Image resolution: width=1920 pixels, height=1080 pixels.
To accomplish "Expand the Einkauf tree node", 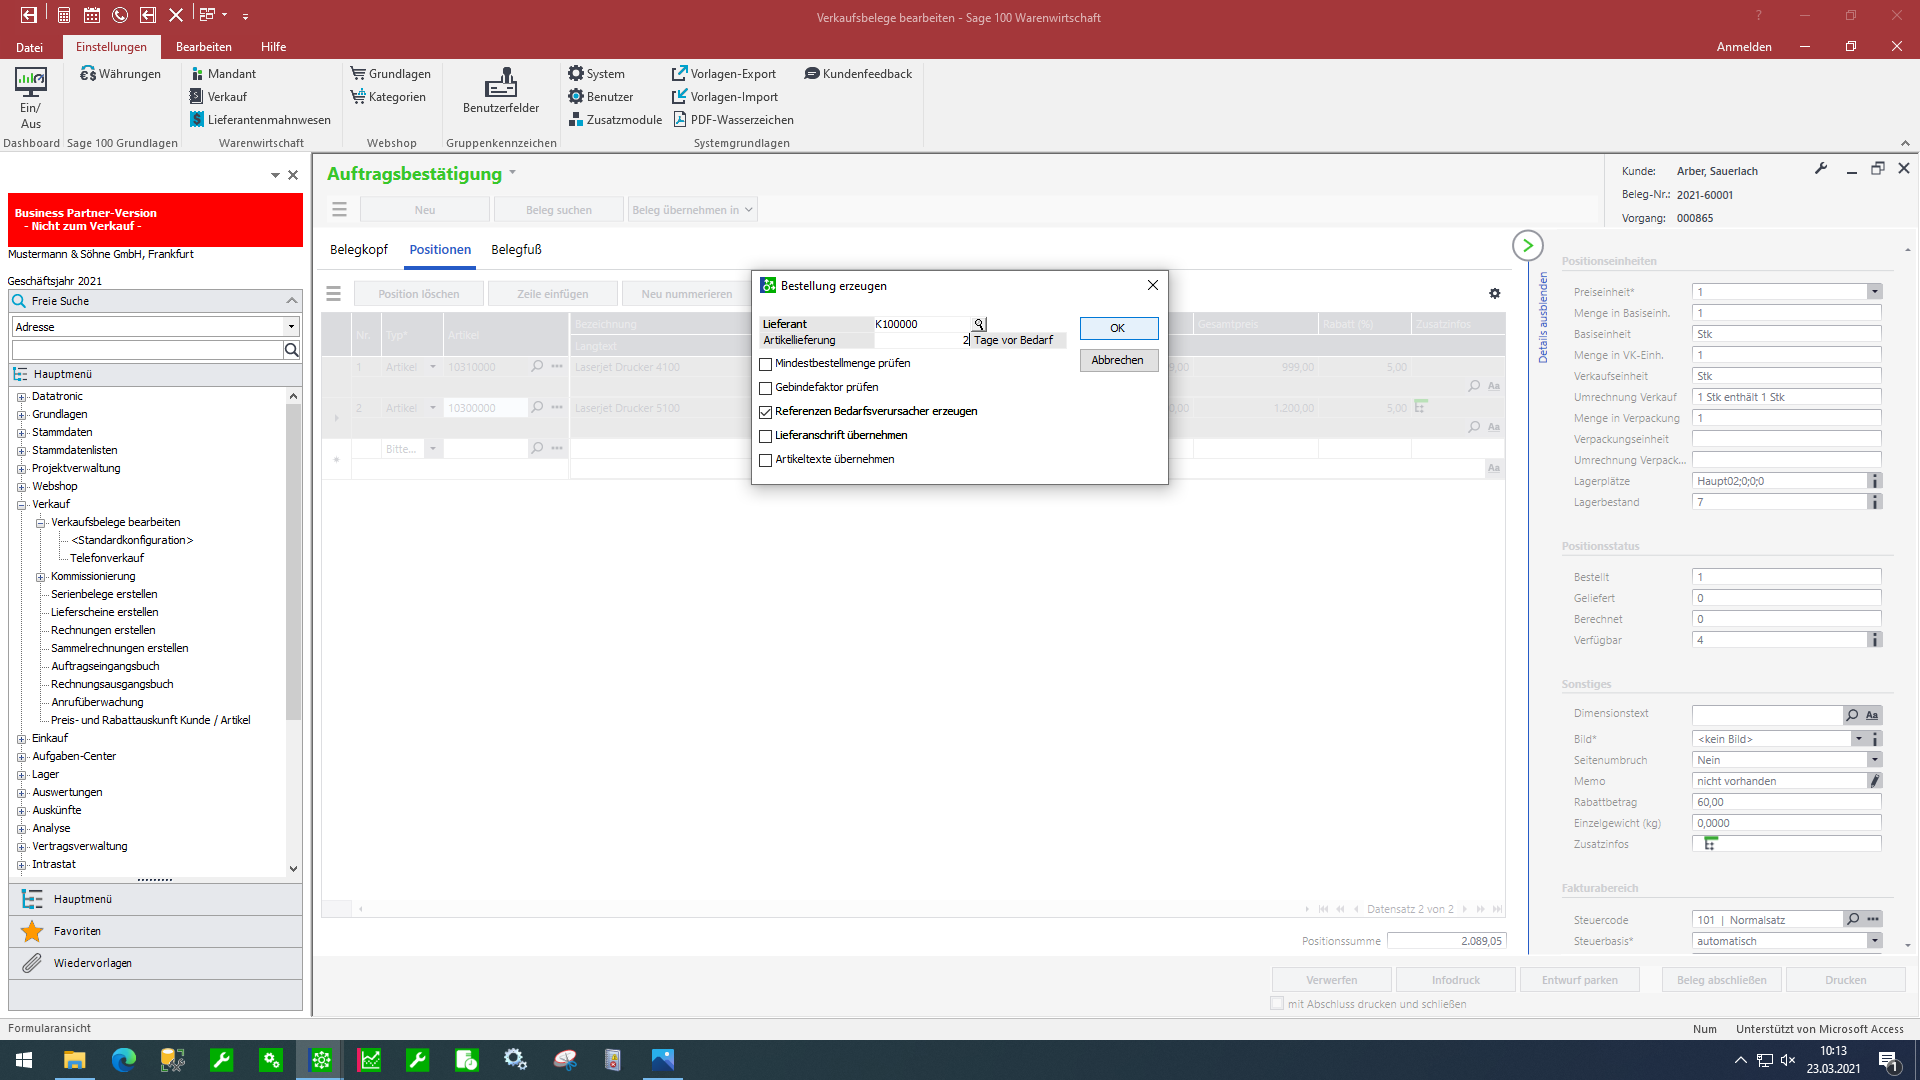I will tap(22, 739).
